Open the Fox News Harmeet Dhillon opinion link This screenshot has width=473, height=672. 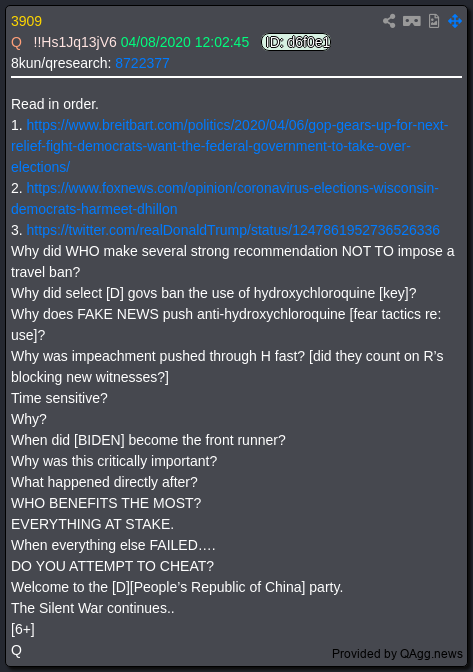pos(225,198)
